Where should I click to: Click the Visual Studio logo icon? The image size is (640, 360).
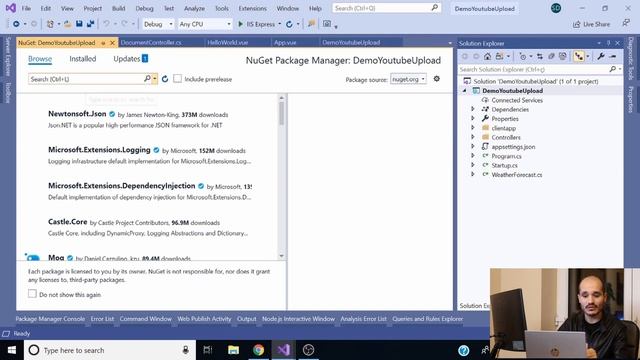(x=11, y=8)
